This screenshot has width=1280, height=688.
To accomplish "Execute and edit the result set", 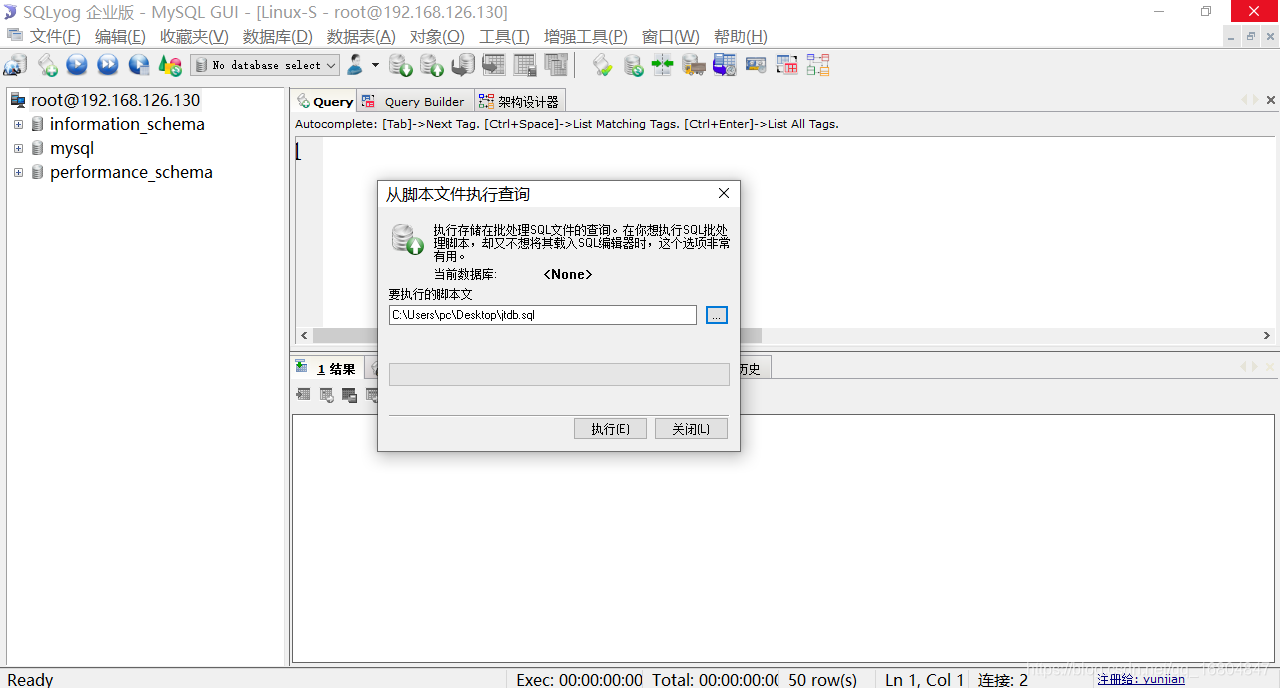I will [x=139, y=66].
